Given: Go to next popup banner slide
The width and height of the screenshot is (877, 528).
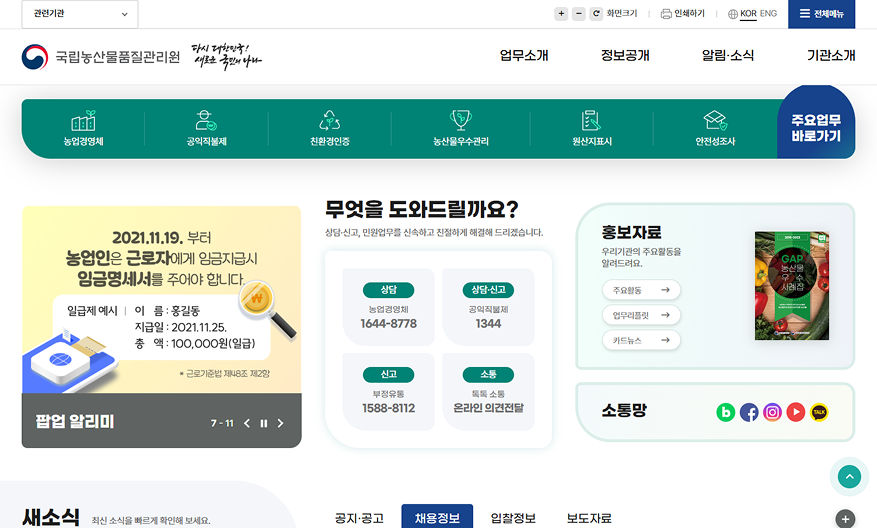Looking at the screenshot, I should coord(281,423).
